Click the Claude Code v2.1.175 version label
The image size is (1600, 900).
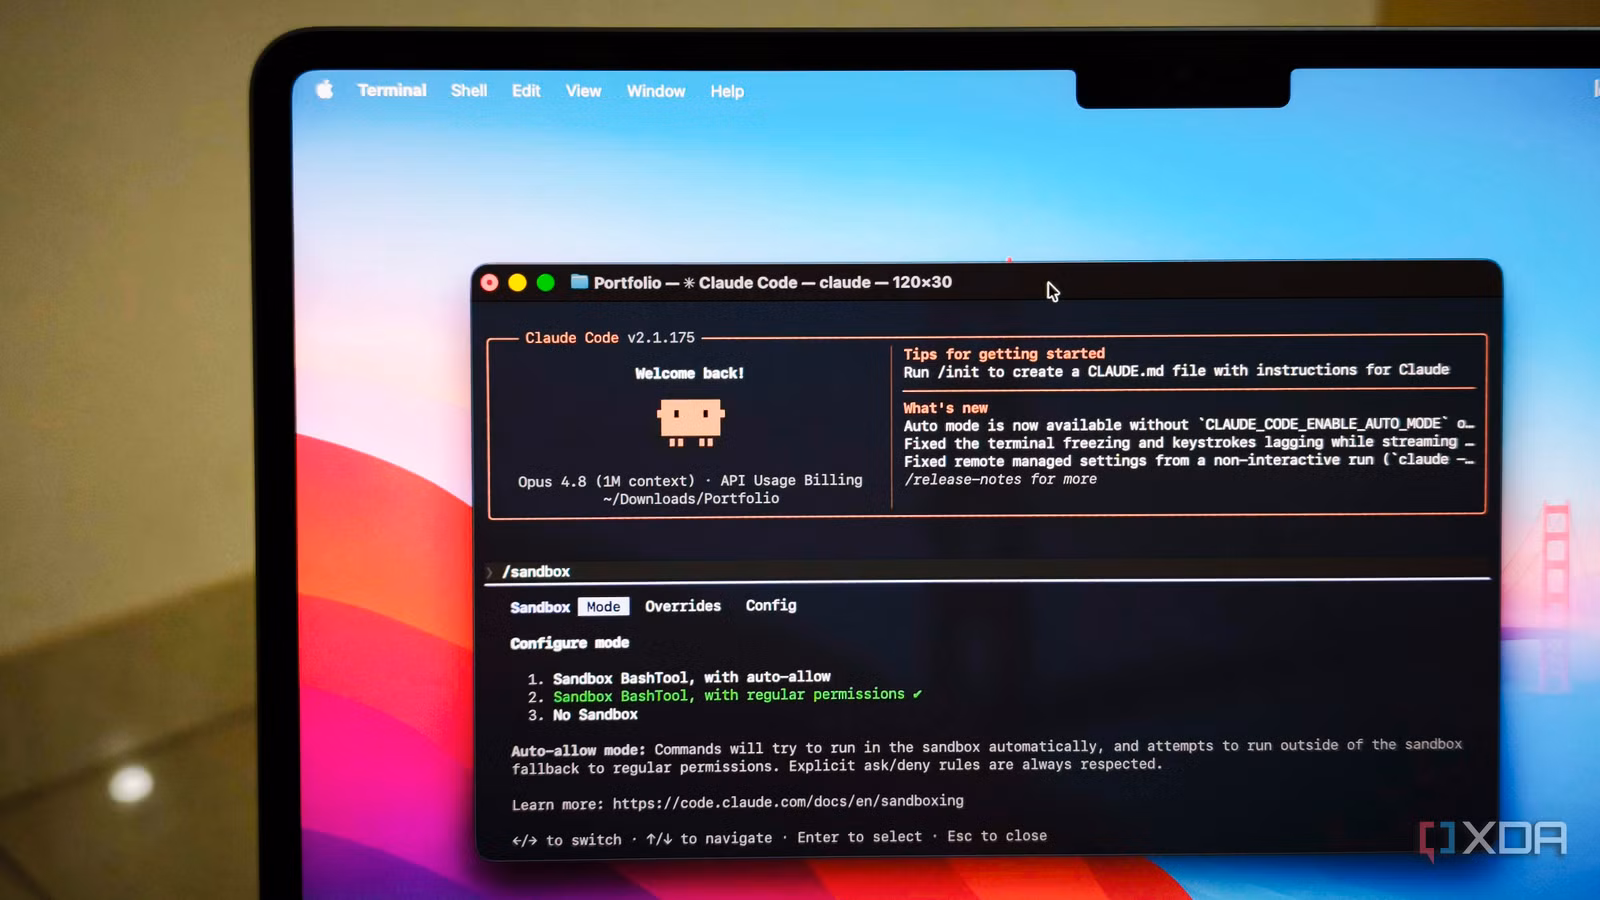click(610, 338)
